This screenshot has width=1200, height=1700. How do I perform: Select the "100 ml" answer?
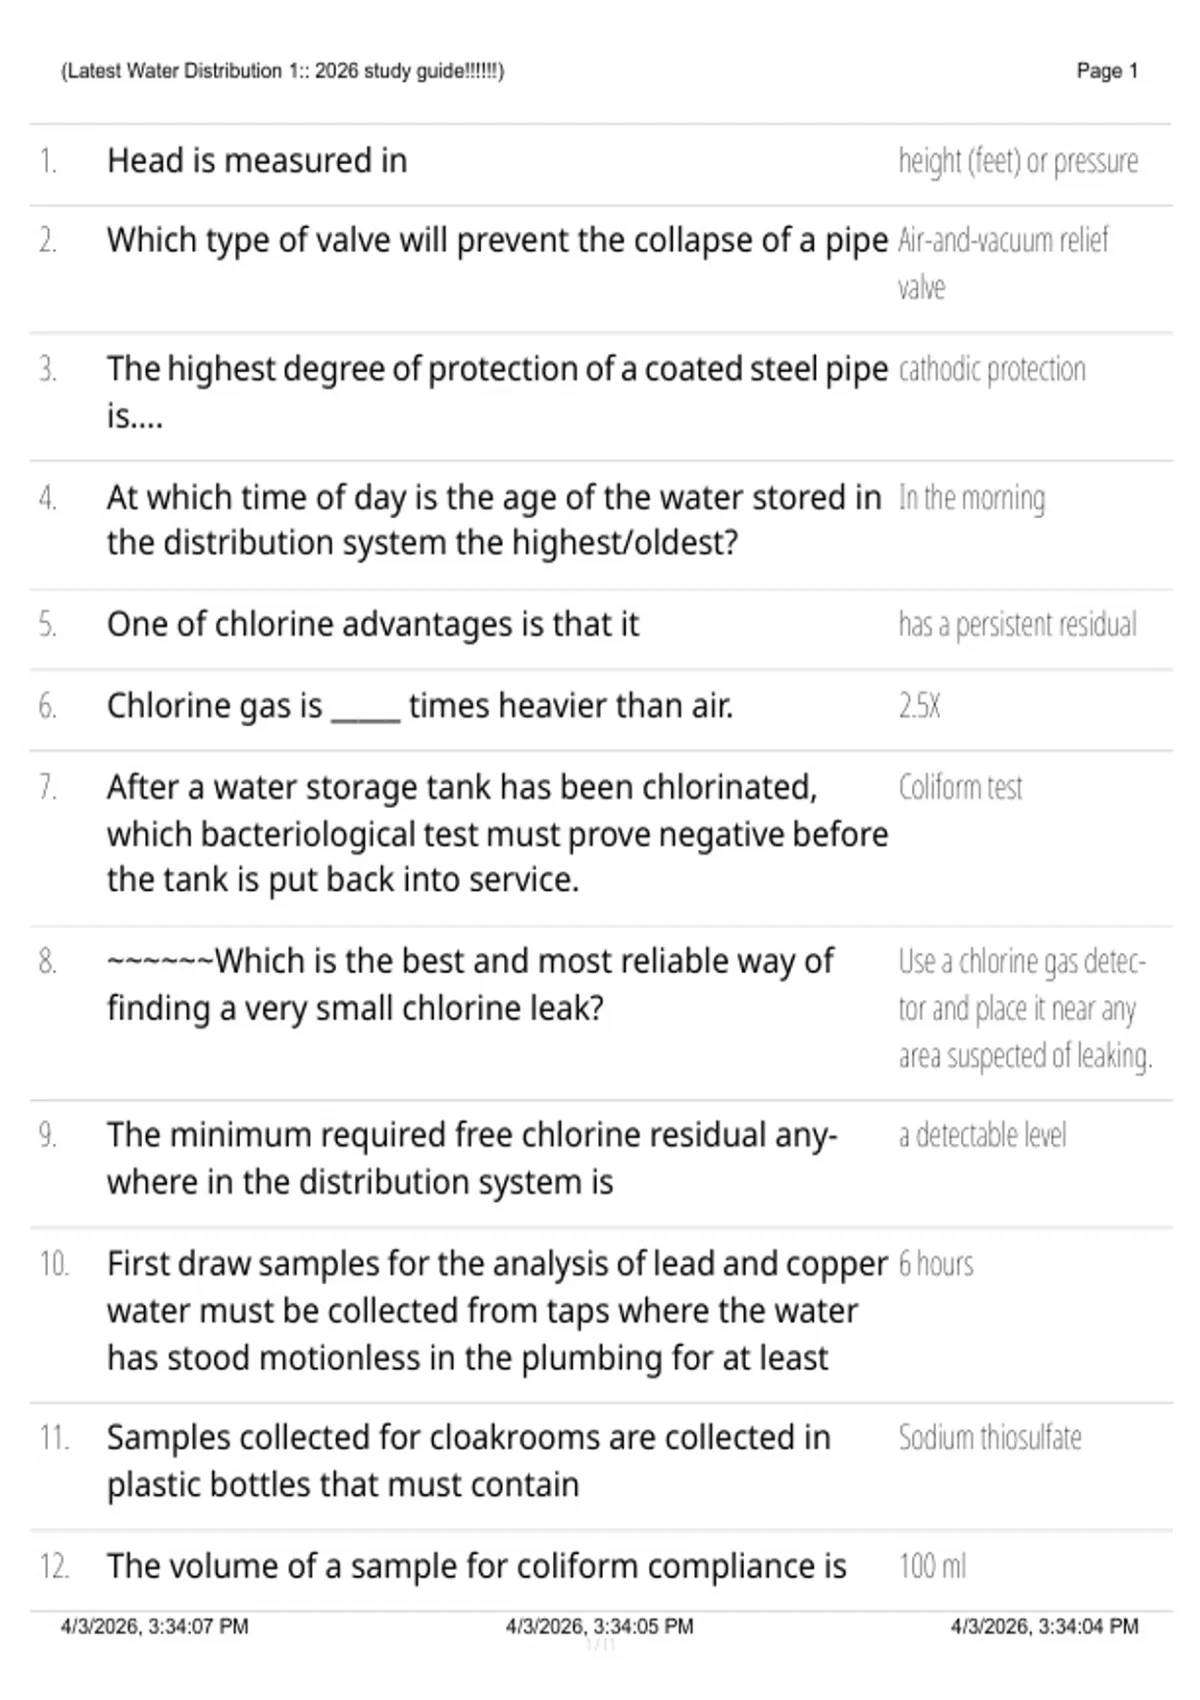[x=932, y=1566]
